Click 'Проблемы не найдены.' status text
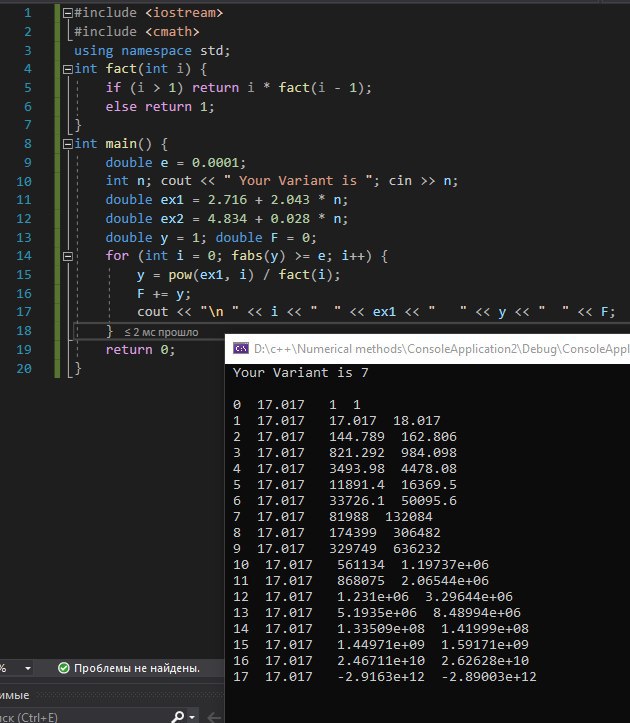 [x=137, y=668]
